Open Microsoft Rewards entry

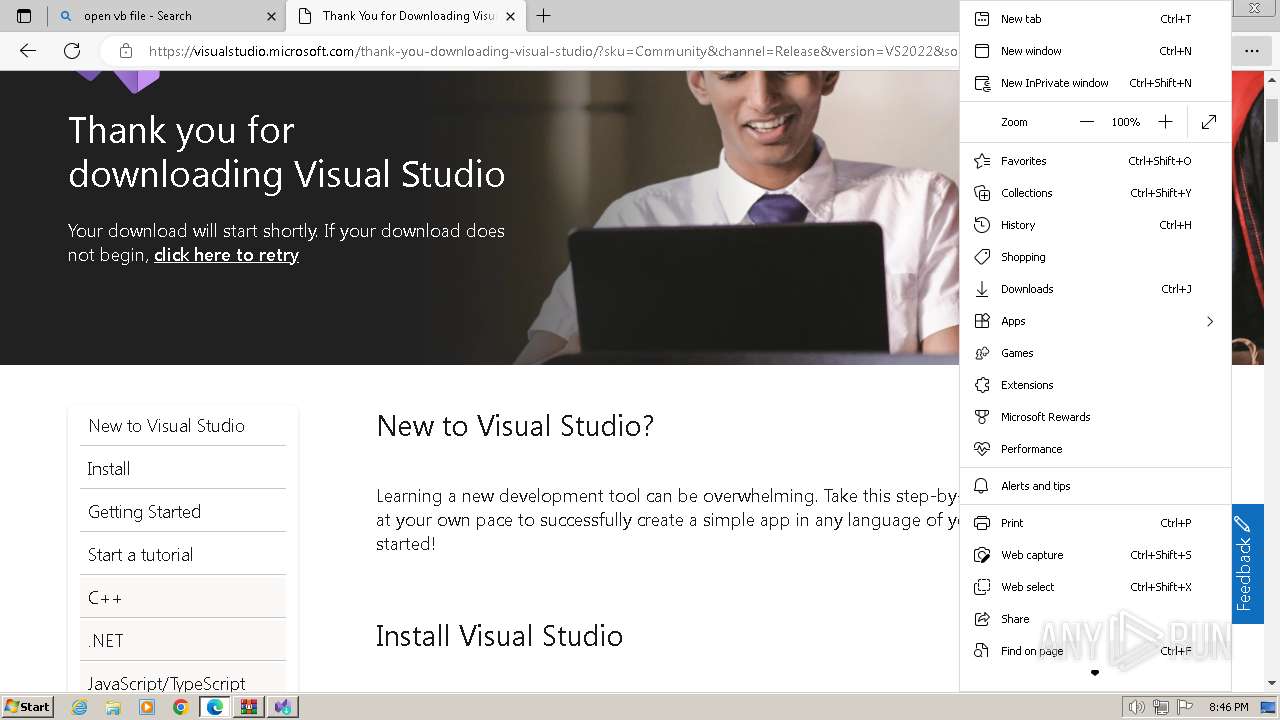pos(1095,417)
